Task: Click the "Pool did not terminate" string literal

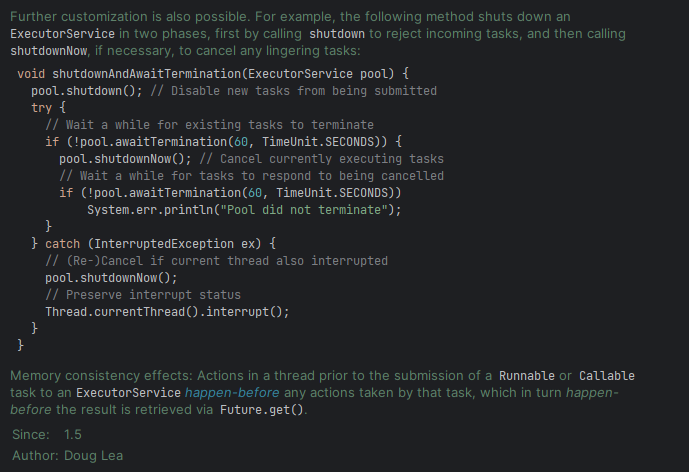Action: pos(312,209)
